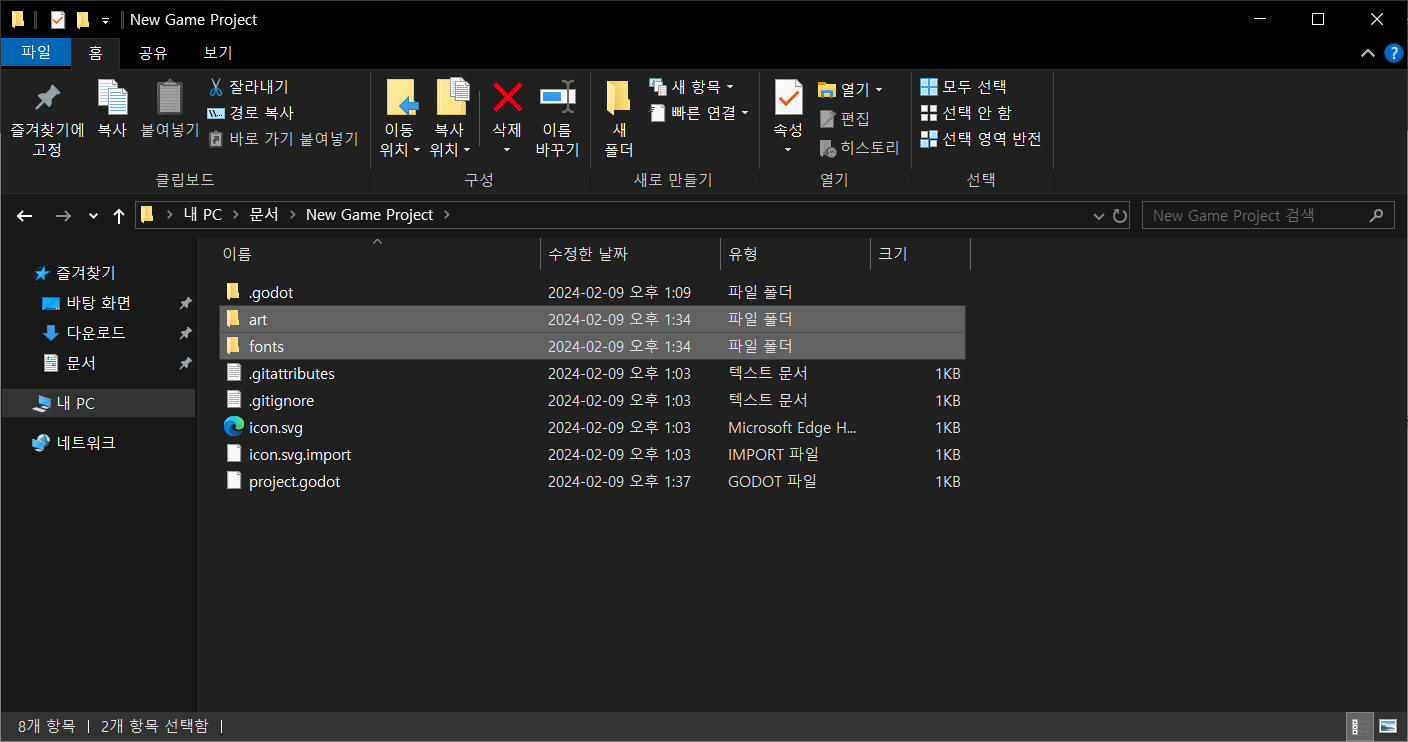Create a new folder with 새 폴더
This screenshot has height=742, width=1408.
click(x=619, y=118)
